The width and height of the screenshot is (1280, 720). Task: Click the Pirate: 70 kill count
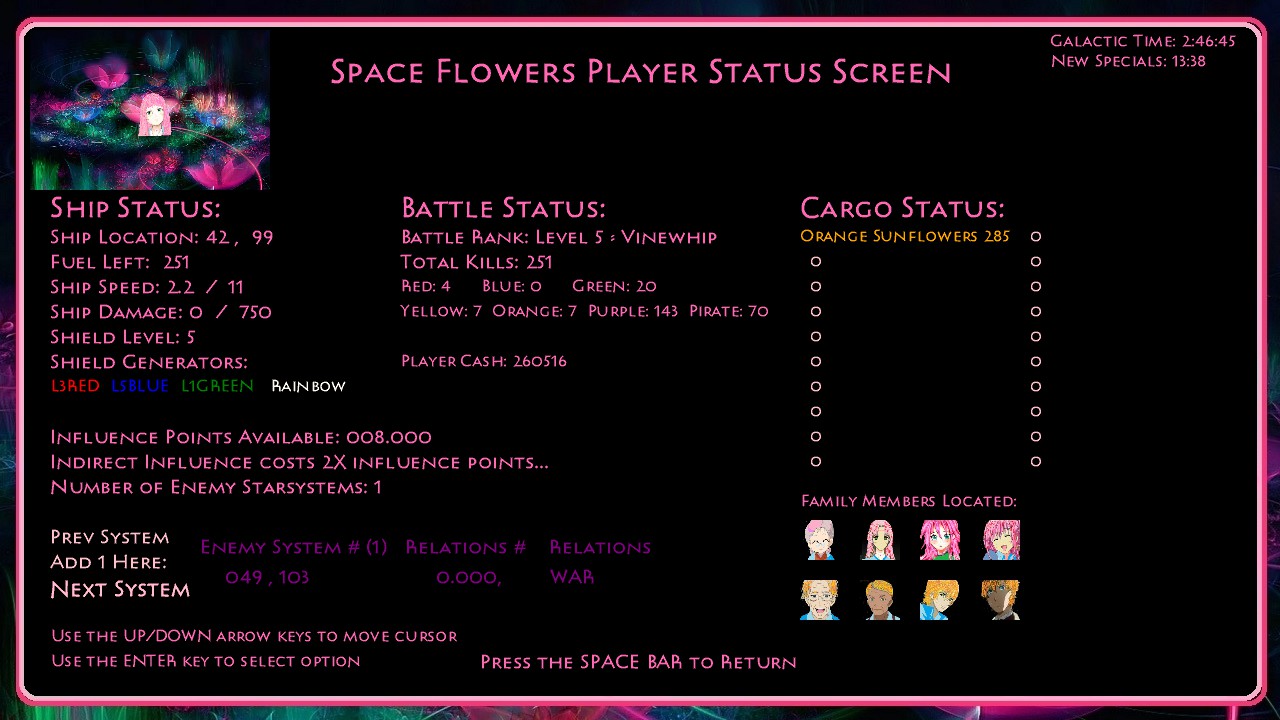pyautogui.click(x=729, y=311)
